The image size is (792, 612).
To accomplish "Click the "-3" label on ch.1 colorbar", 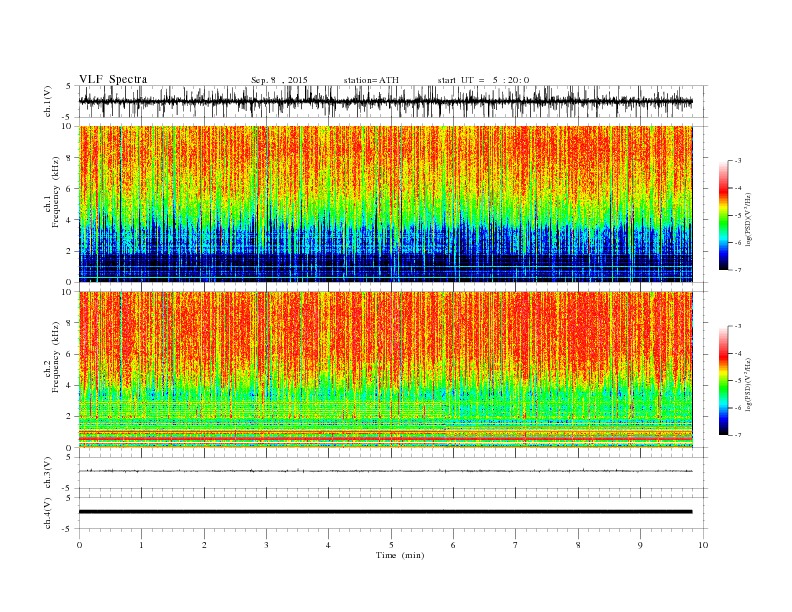I will pyautogui.click(x=738, y=161).
